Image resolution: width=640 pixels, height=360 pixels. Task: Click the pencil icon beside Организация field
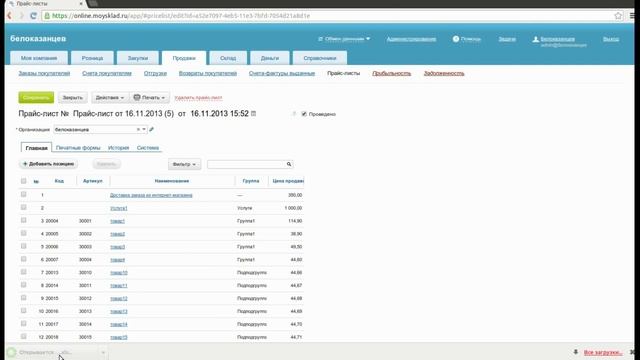[151, 129]
